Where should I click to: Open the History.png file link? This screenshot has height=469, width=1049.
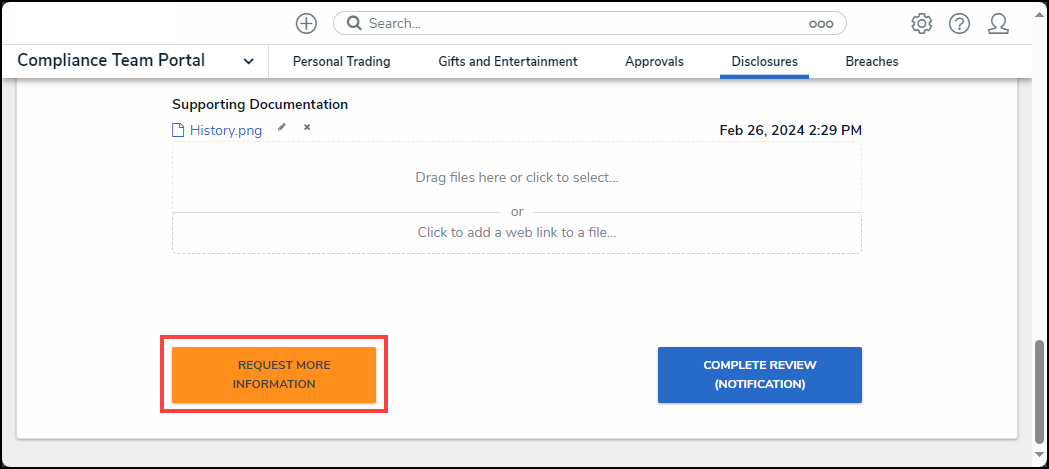225,130
